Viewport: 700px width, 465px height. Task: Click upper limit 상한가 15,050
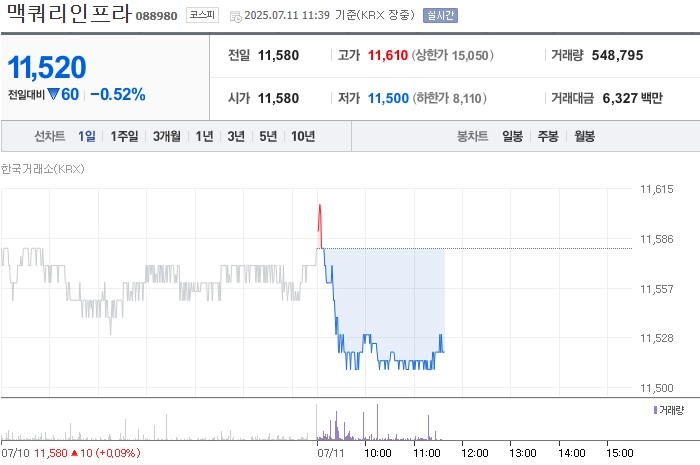coord(452,55)
